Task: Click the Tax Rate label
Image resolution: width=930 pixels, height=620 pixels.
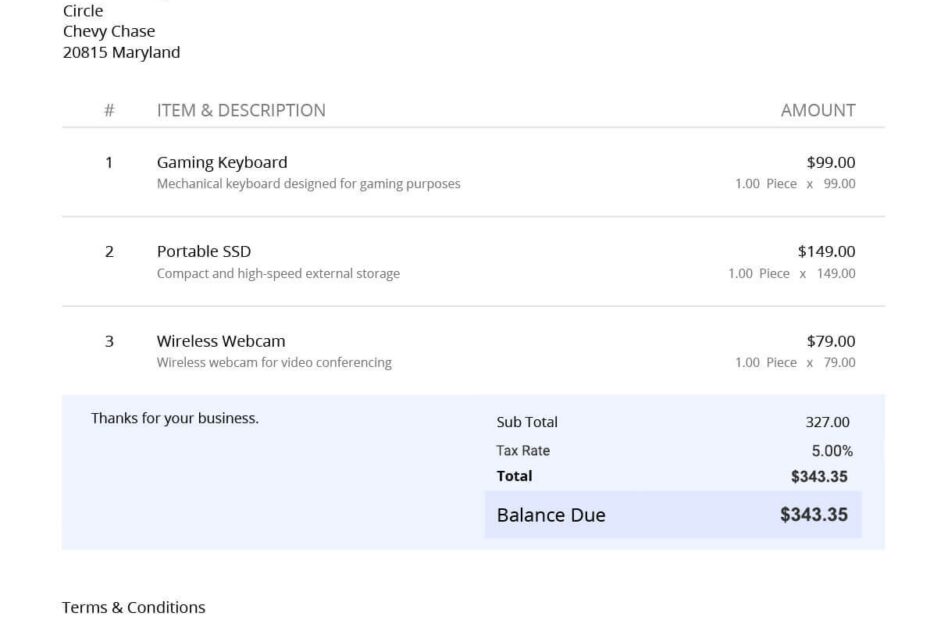Action: [x=523, y=450]
